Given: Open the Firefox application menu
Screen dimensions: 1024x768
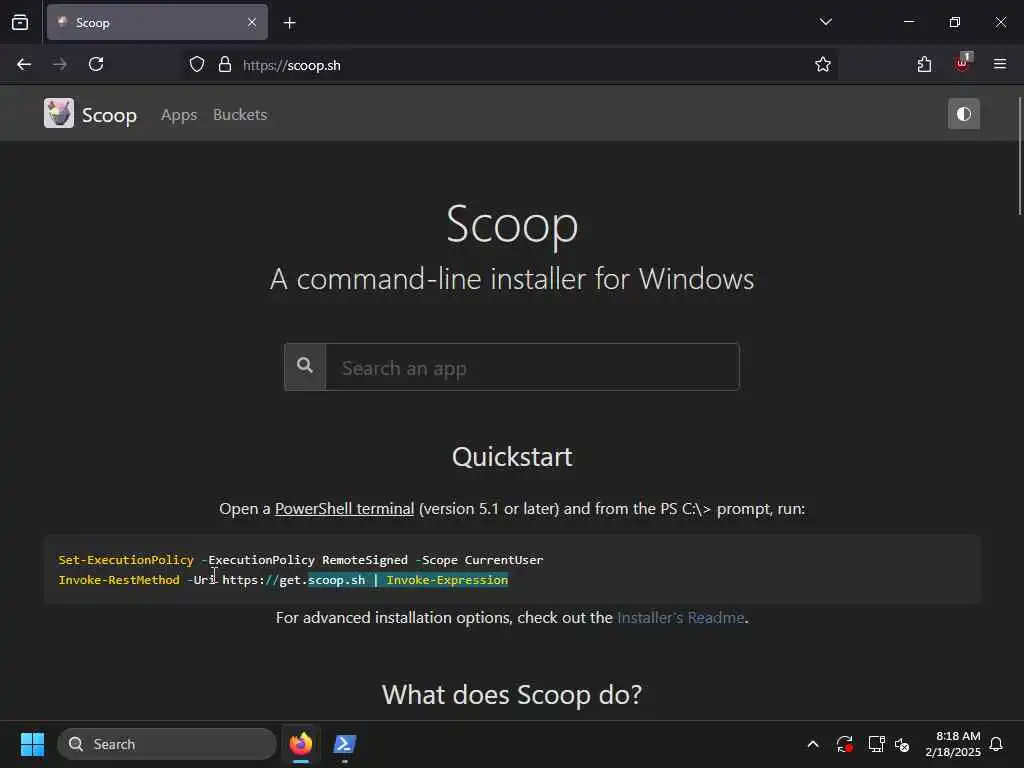Looking at the screenshot, I should pos(1000,64).
